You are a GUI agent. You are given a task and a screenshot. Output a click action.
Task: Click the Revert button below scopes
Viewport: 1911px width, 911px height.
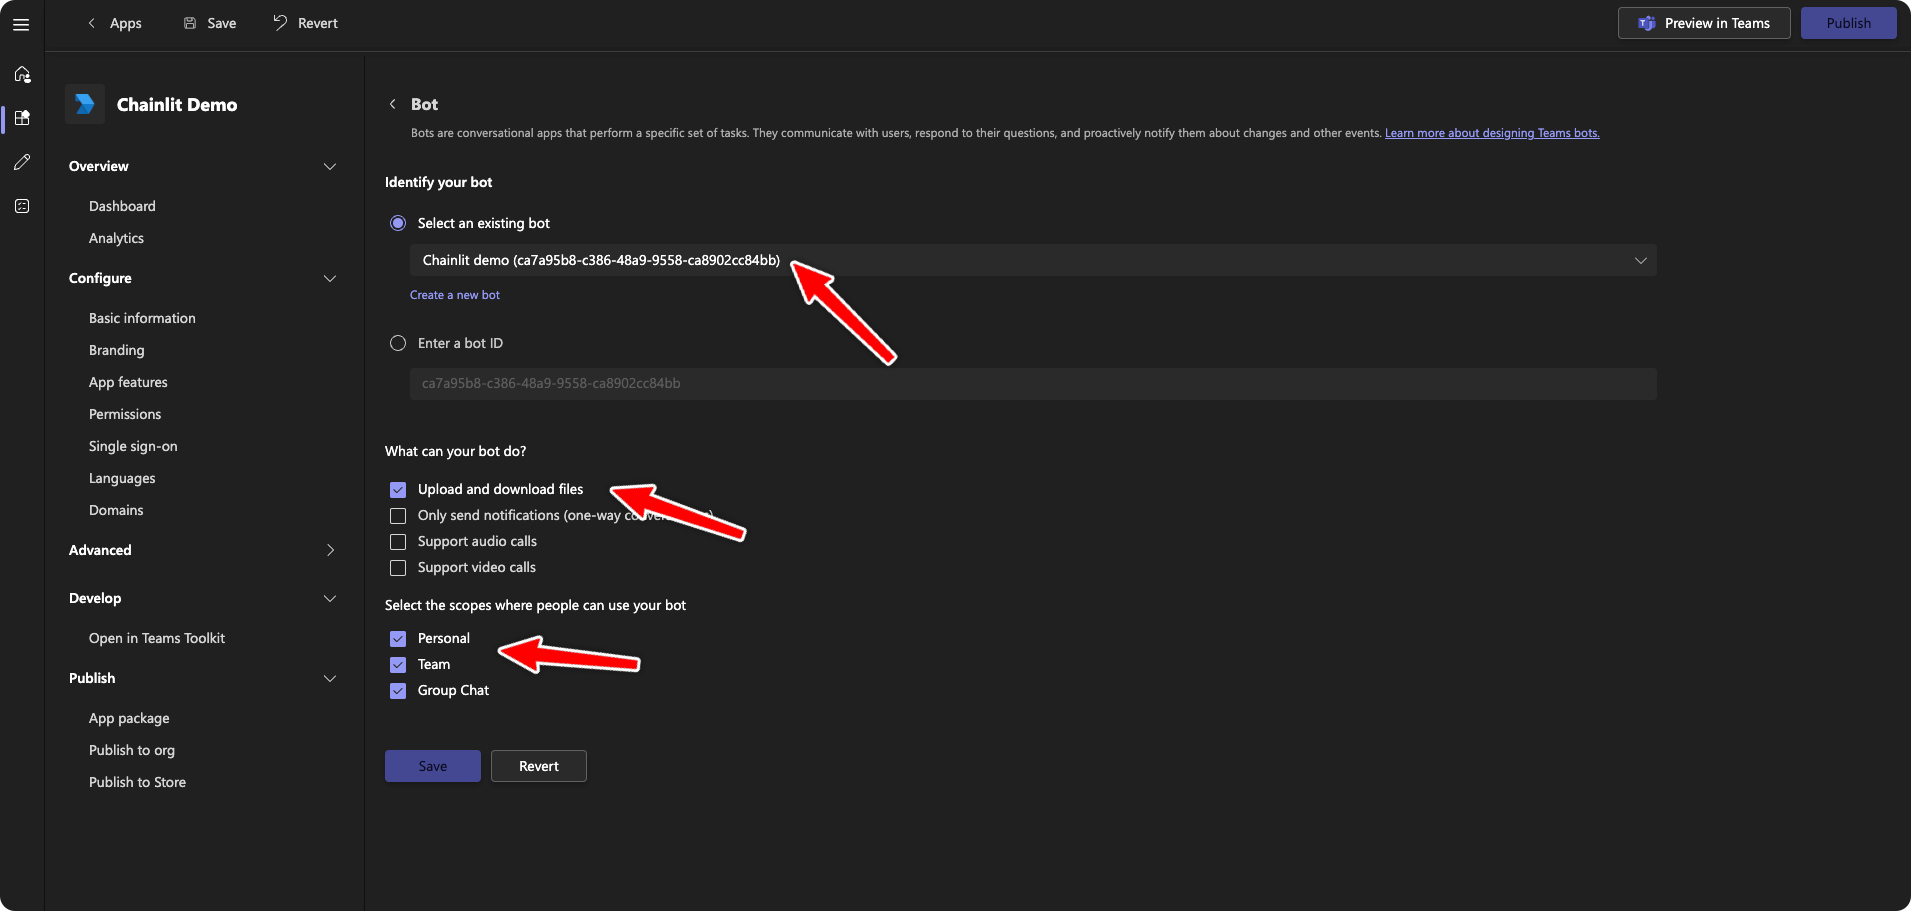pos(539,766)
